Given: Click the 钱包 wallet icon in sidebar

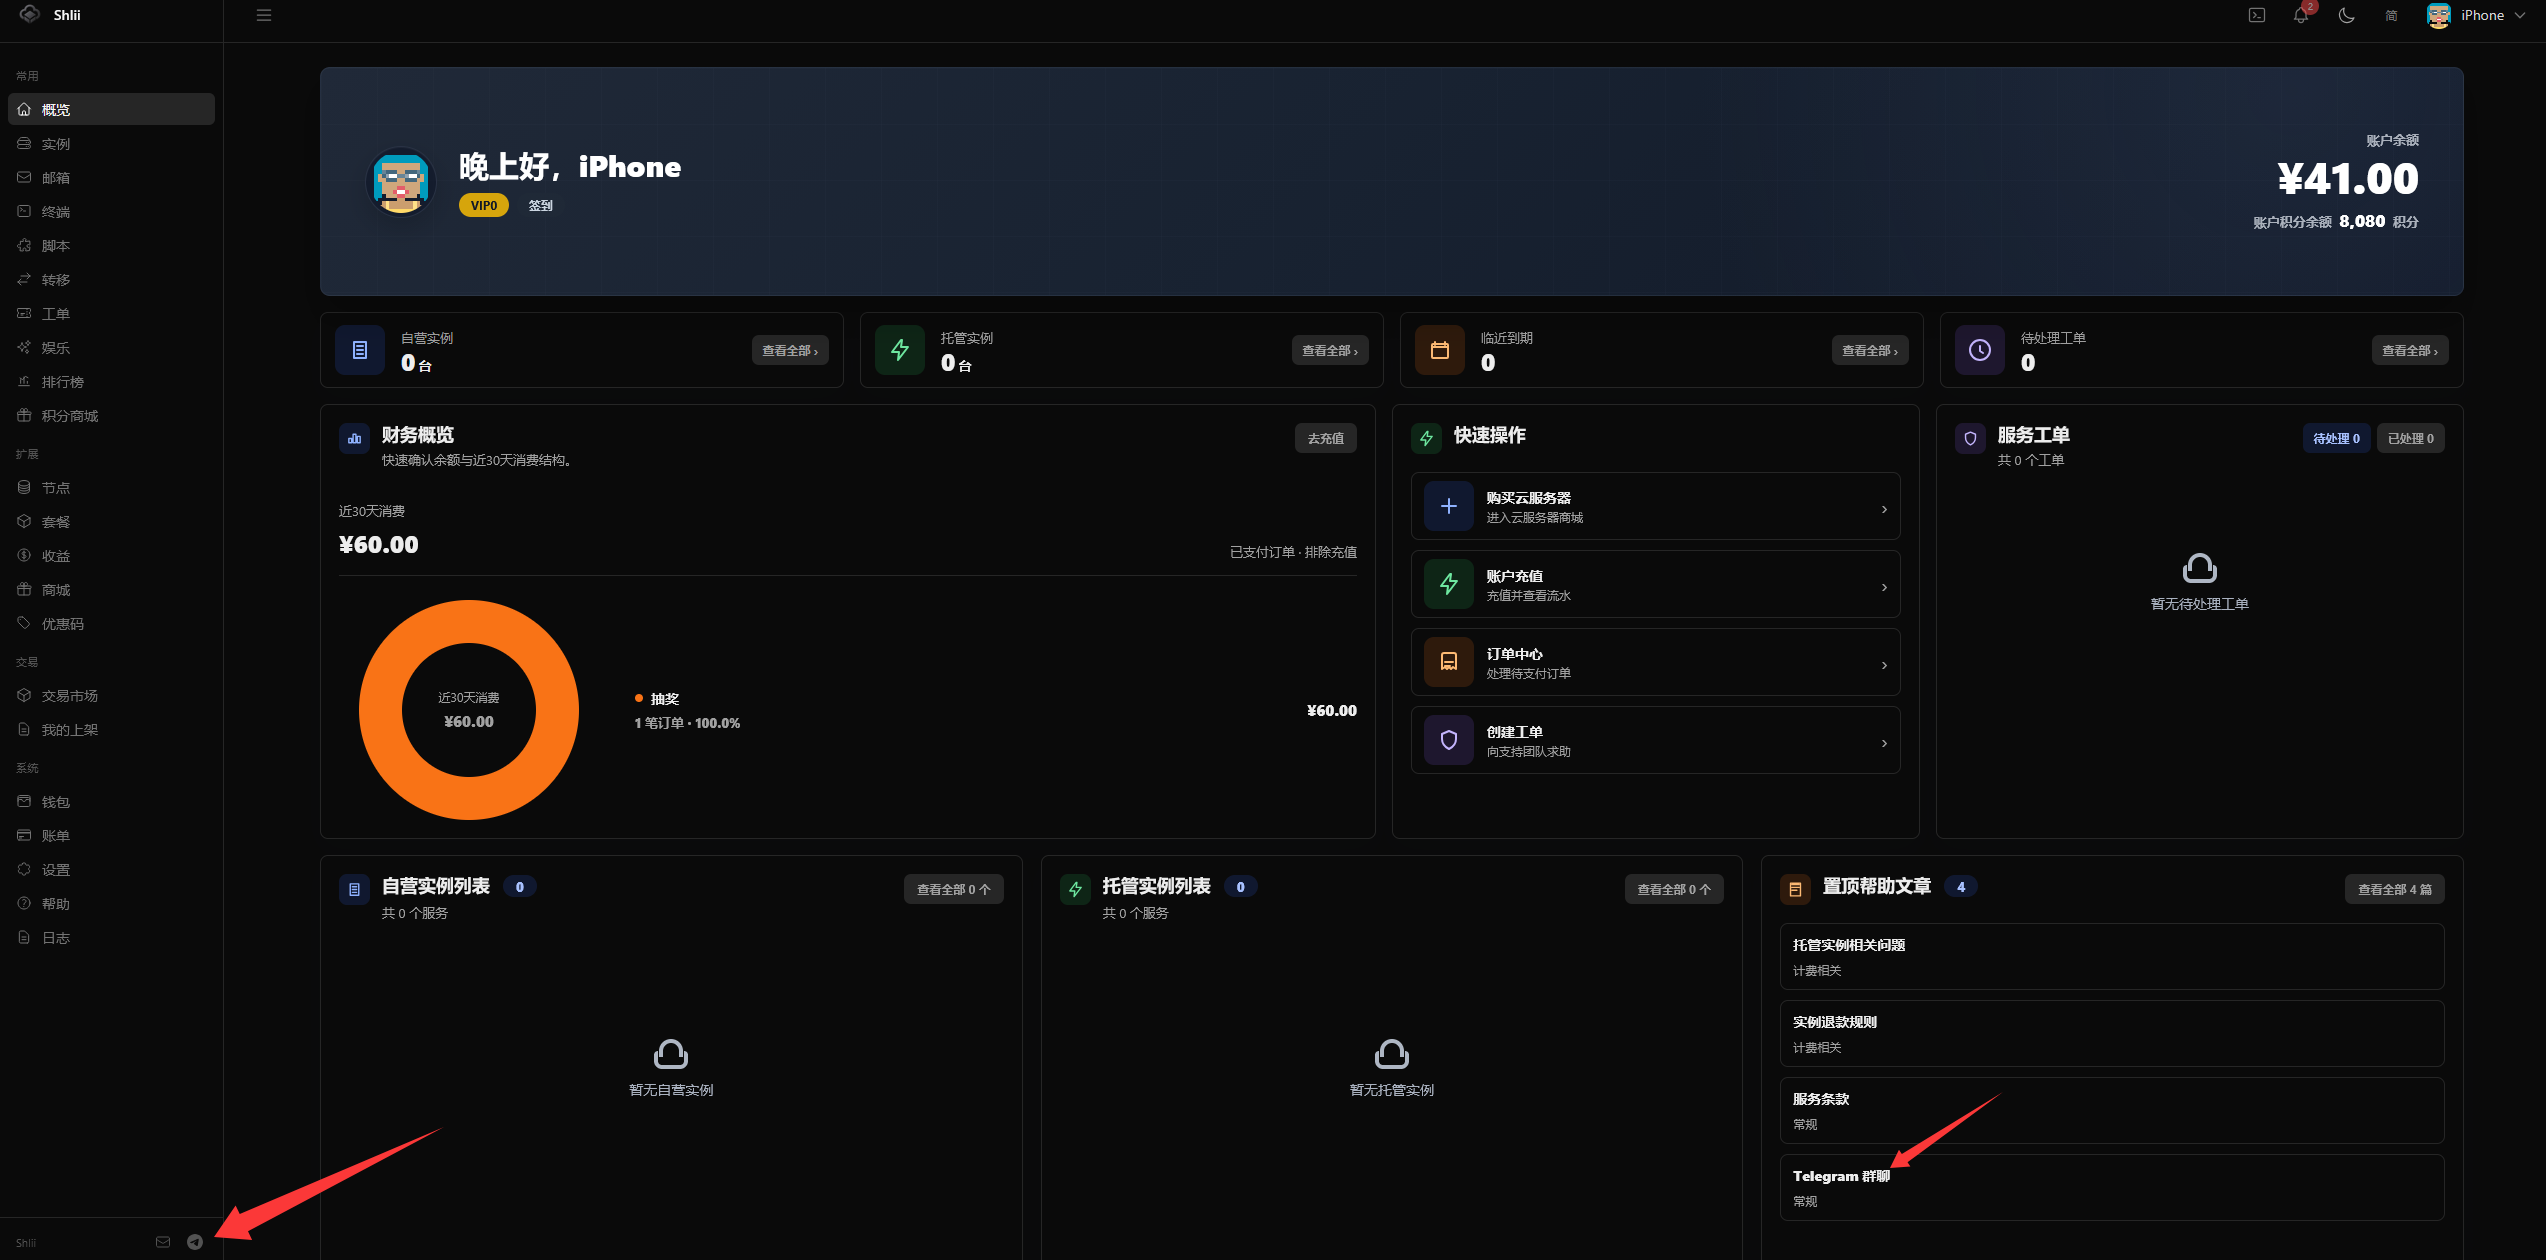Looking at the screenshot, I should (x=24, y=801).
